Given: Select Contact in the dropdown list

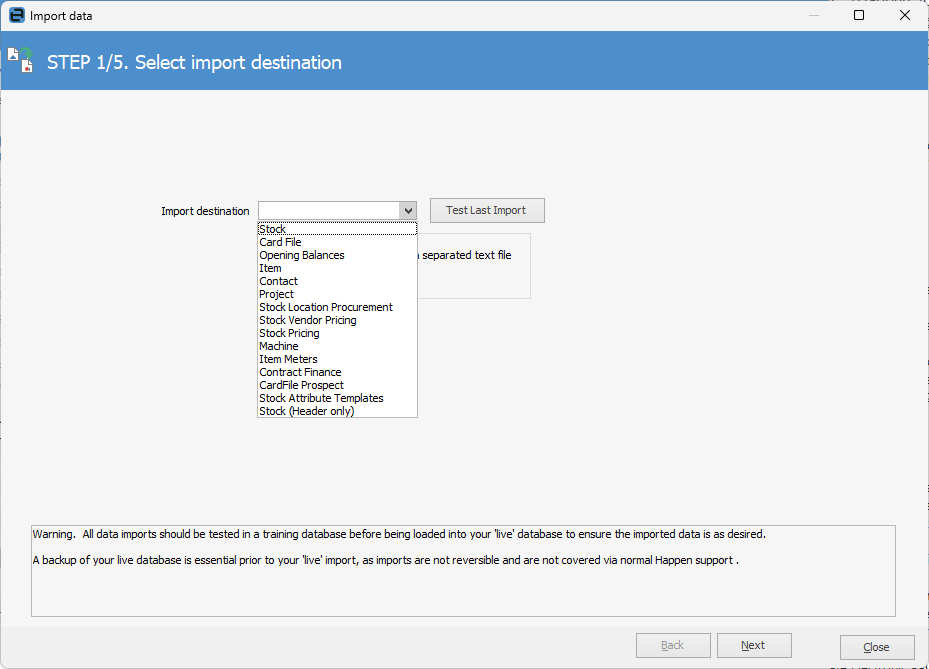Looking at the screenshot, I should tap(279, 281).
